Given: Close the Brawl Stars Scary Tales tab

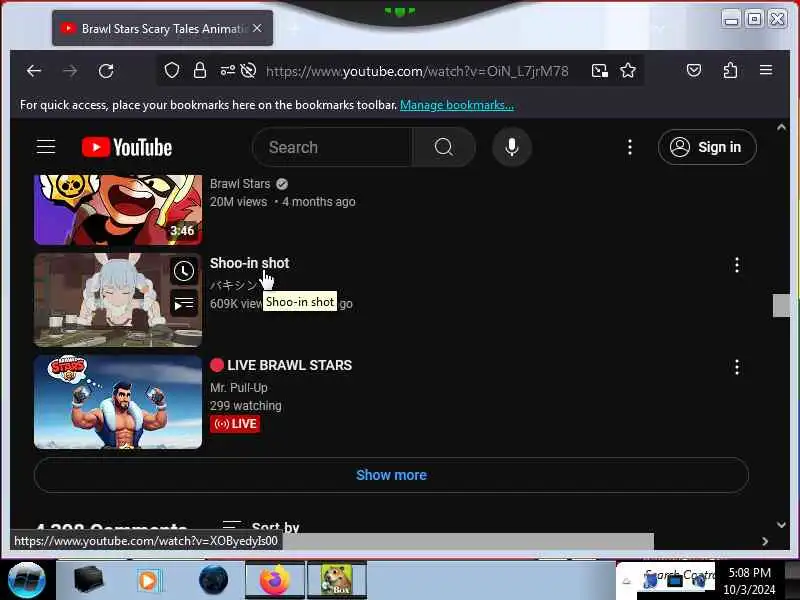Looking at the screenshot, I should 257,28.
